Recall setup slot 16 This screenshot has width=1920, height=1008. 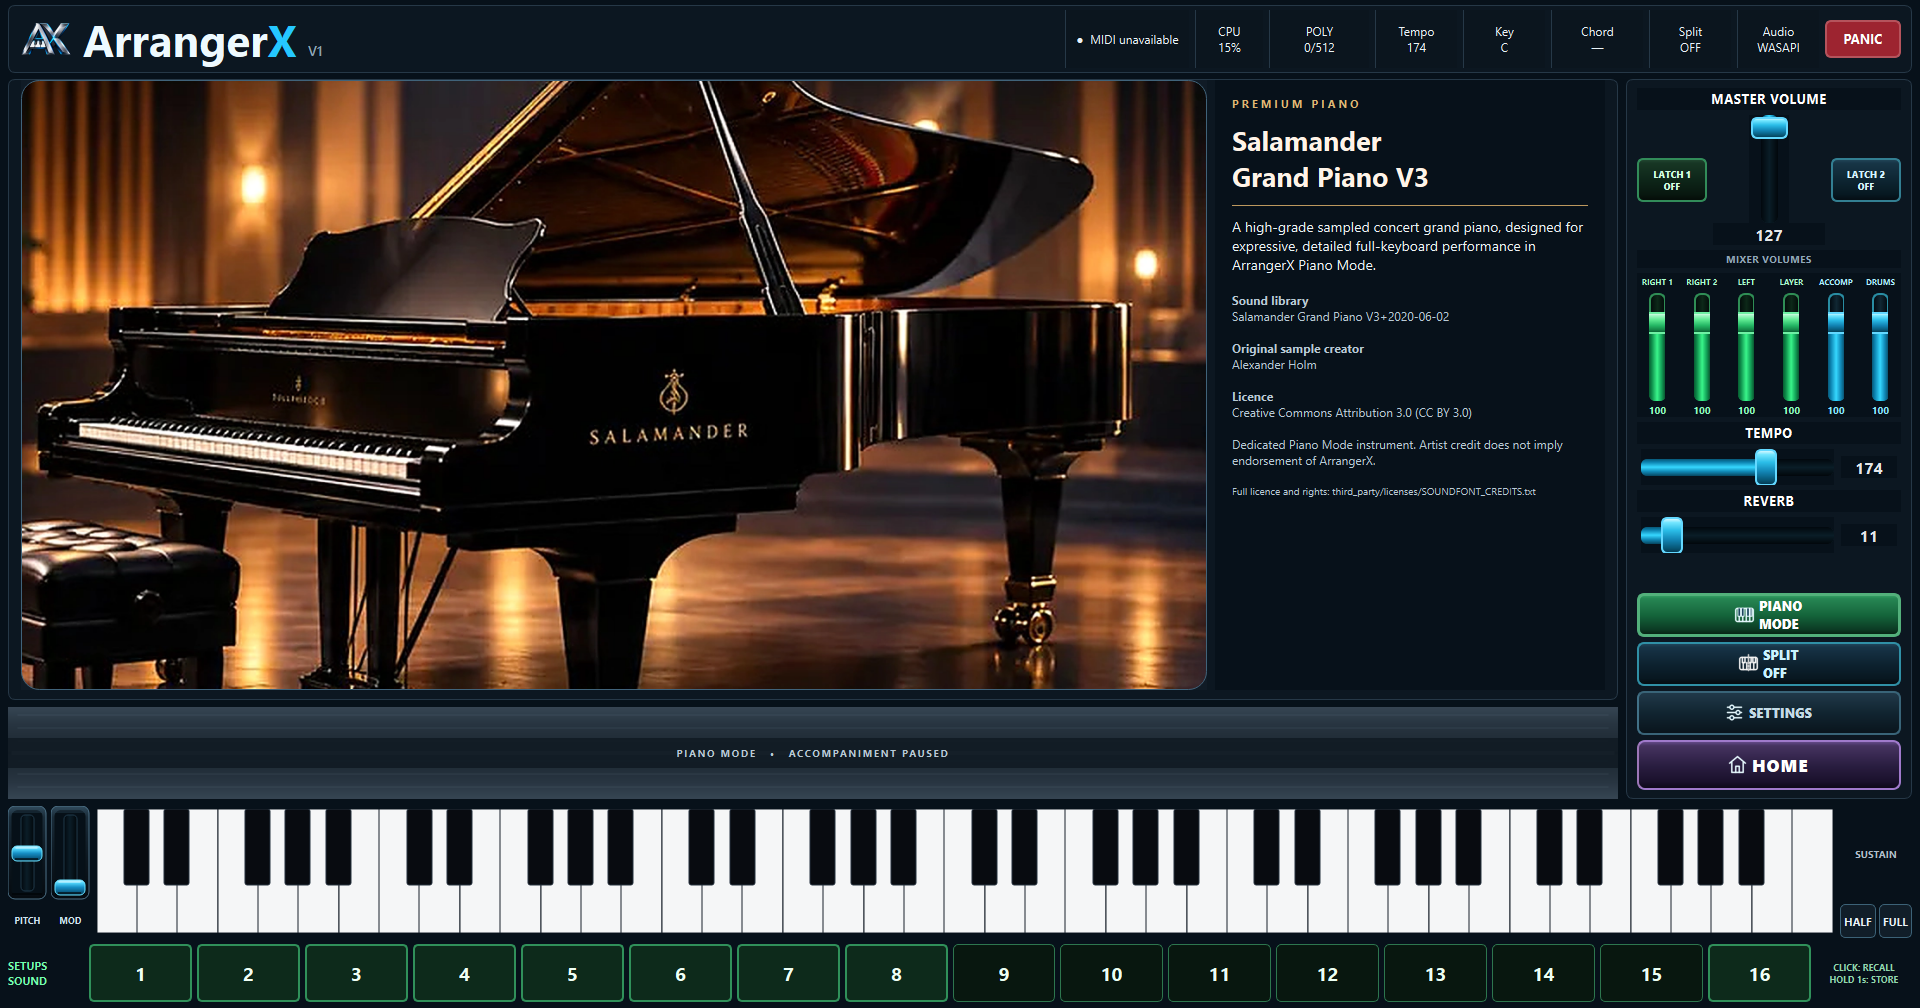(1760, 974)
